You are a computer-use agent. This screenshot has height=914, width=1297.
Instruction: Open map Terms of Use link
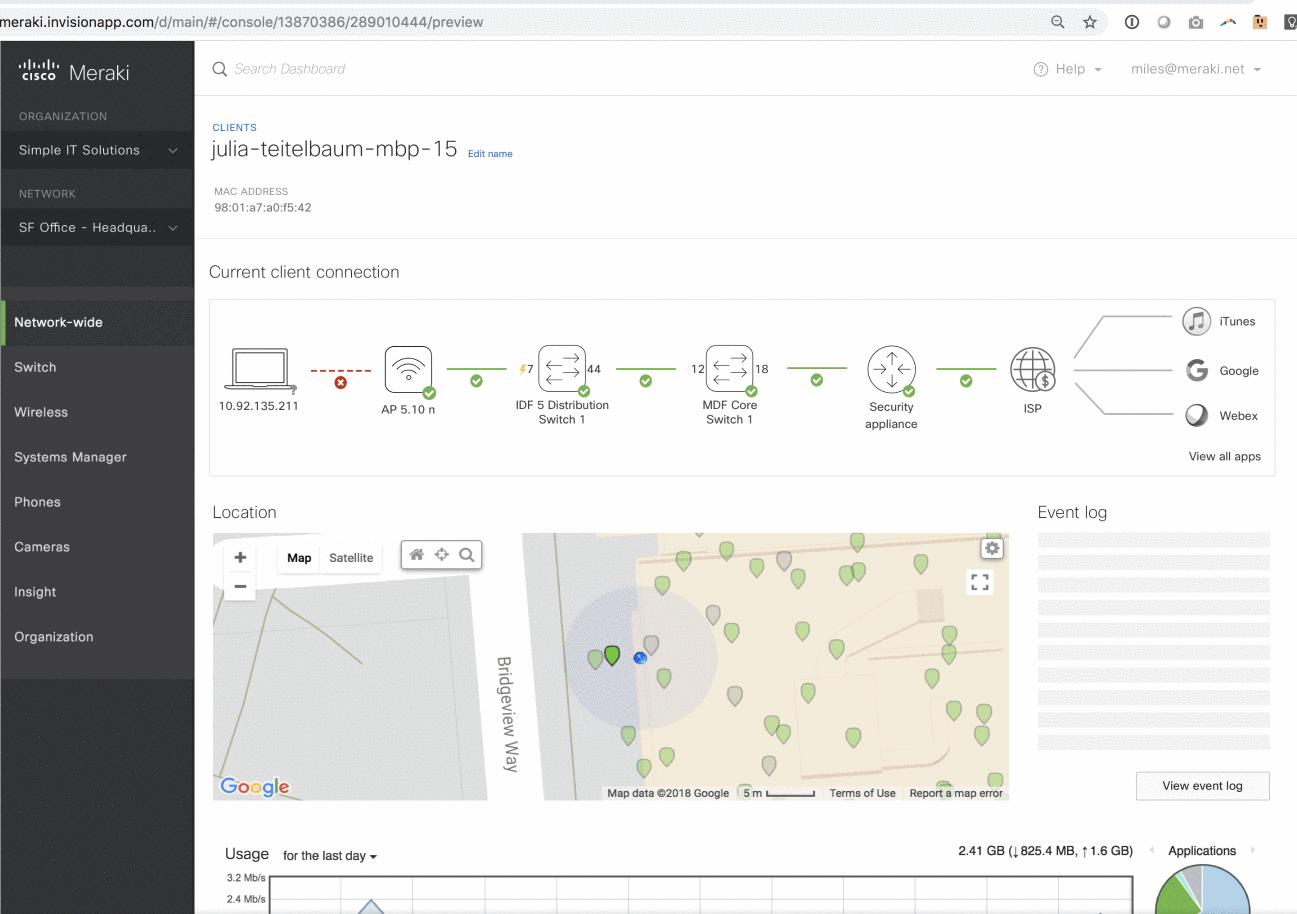[862, 793]
